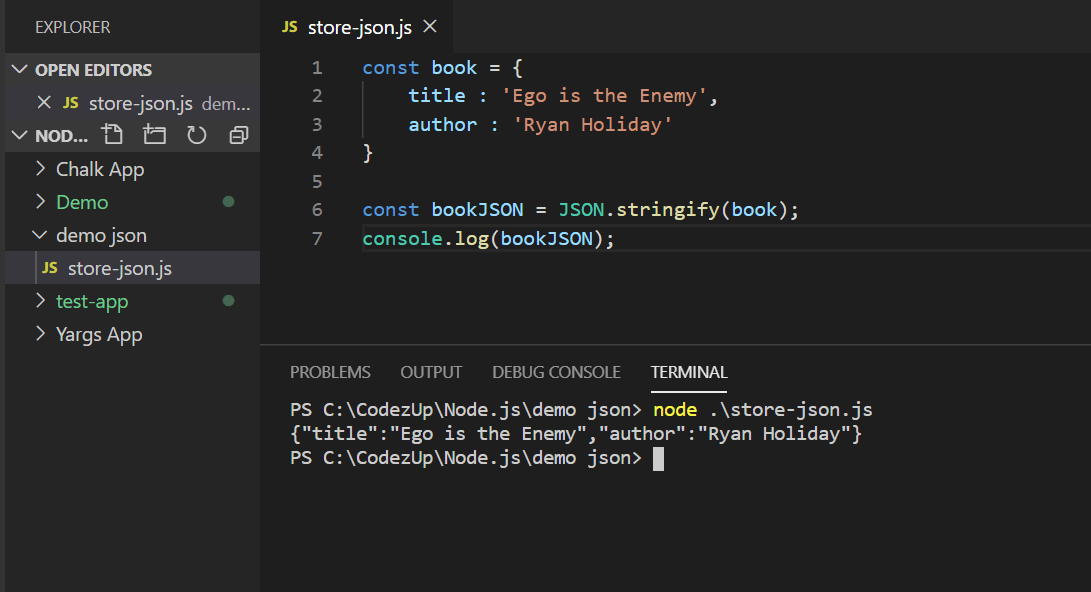Viewport: 1091px width, 592px height.
Task: Click line number 6 in the editor gutter
Action: (x=317, y=209)
